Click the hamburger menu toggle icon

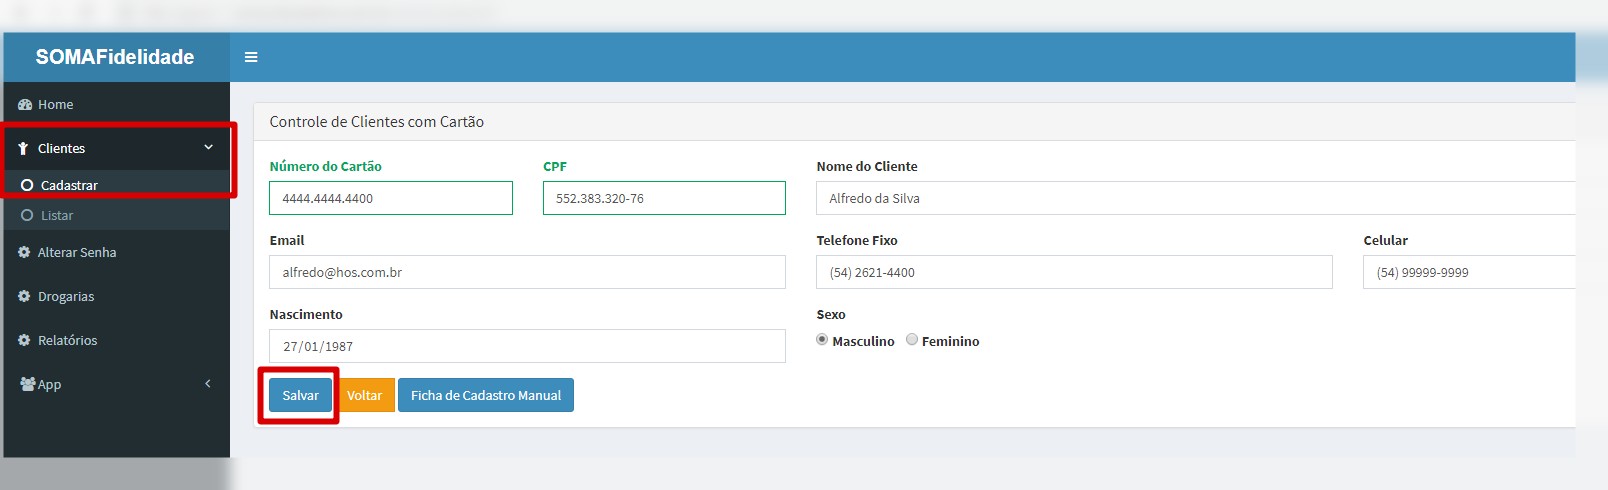[x=251, y=57]
